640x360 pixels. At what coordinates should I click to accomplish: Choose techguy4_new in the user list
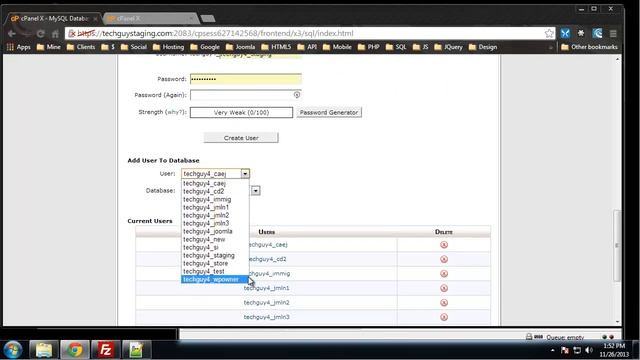pos(215,239)
